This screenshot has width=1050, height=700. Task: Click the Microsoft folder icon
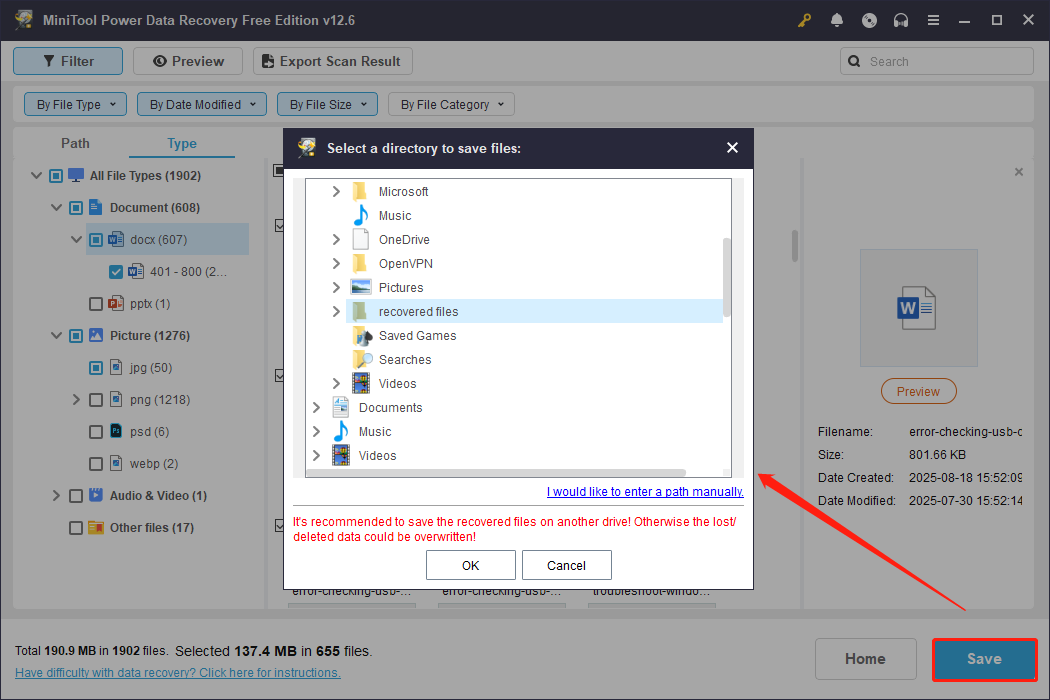tap(360, 192)
